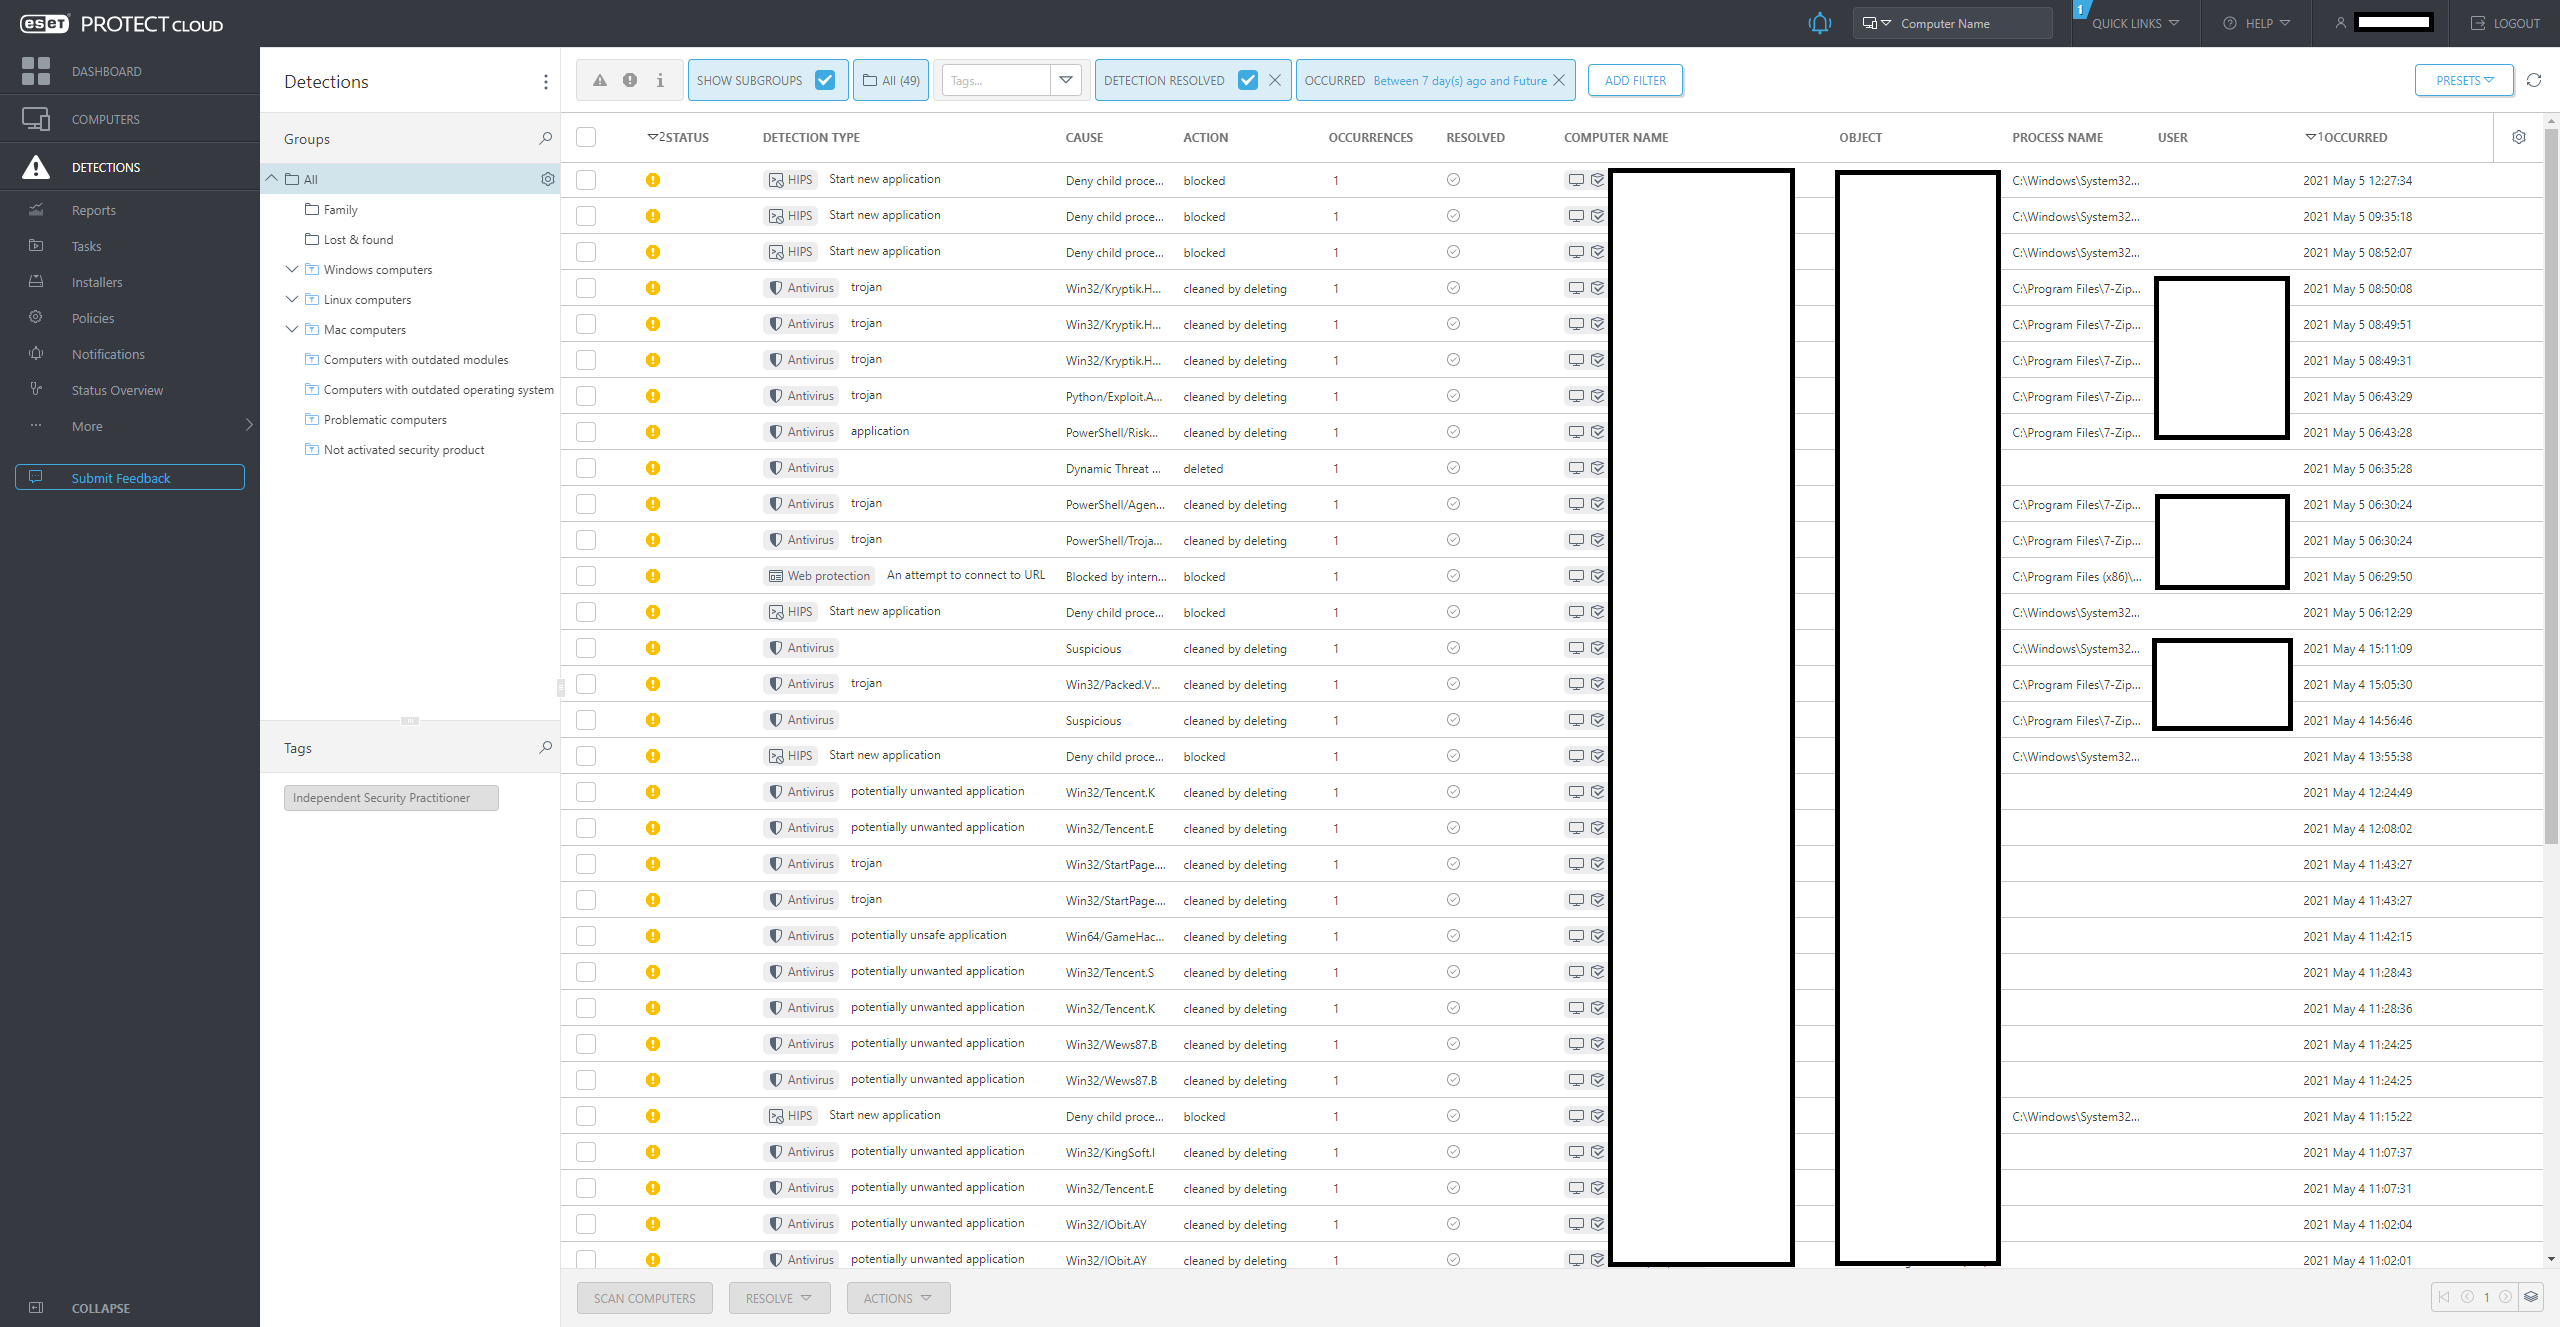Open the Tags filter dropdown arrow
The height and width of the screenshot is (1327, 2560).
(x=1066, y=80)
